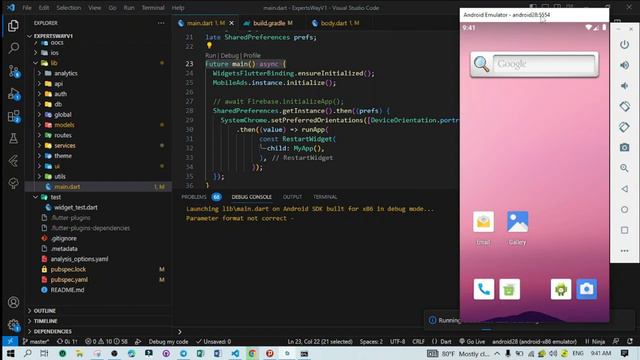The height and width of the screenshot is (360, 640).
Task: Open the Search view in activity bar
Action: tap(13, 48)
